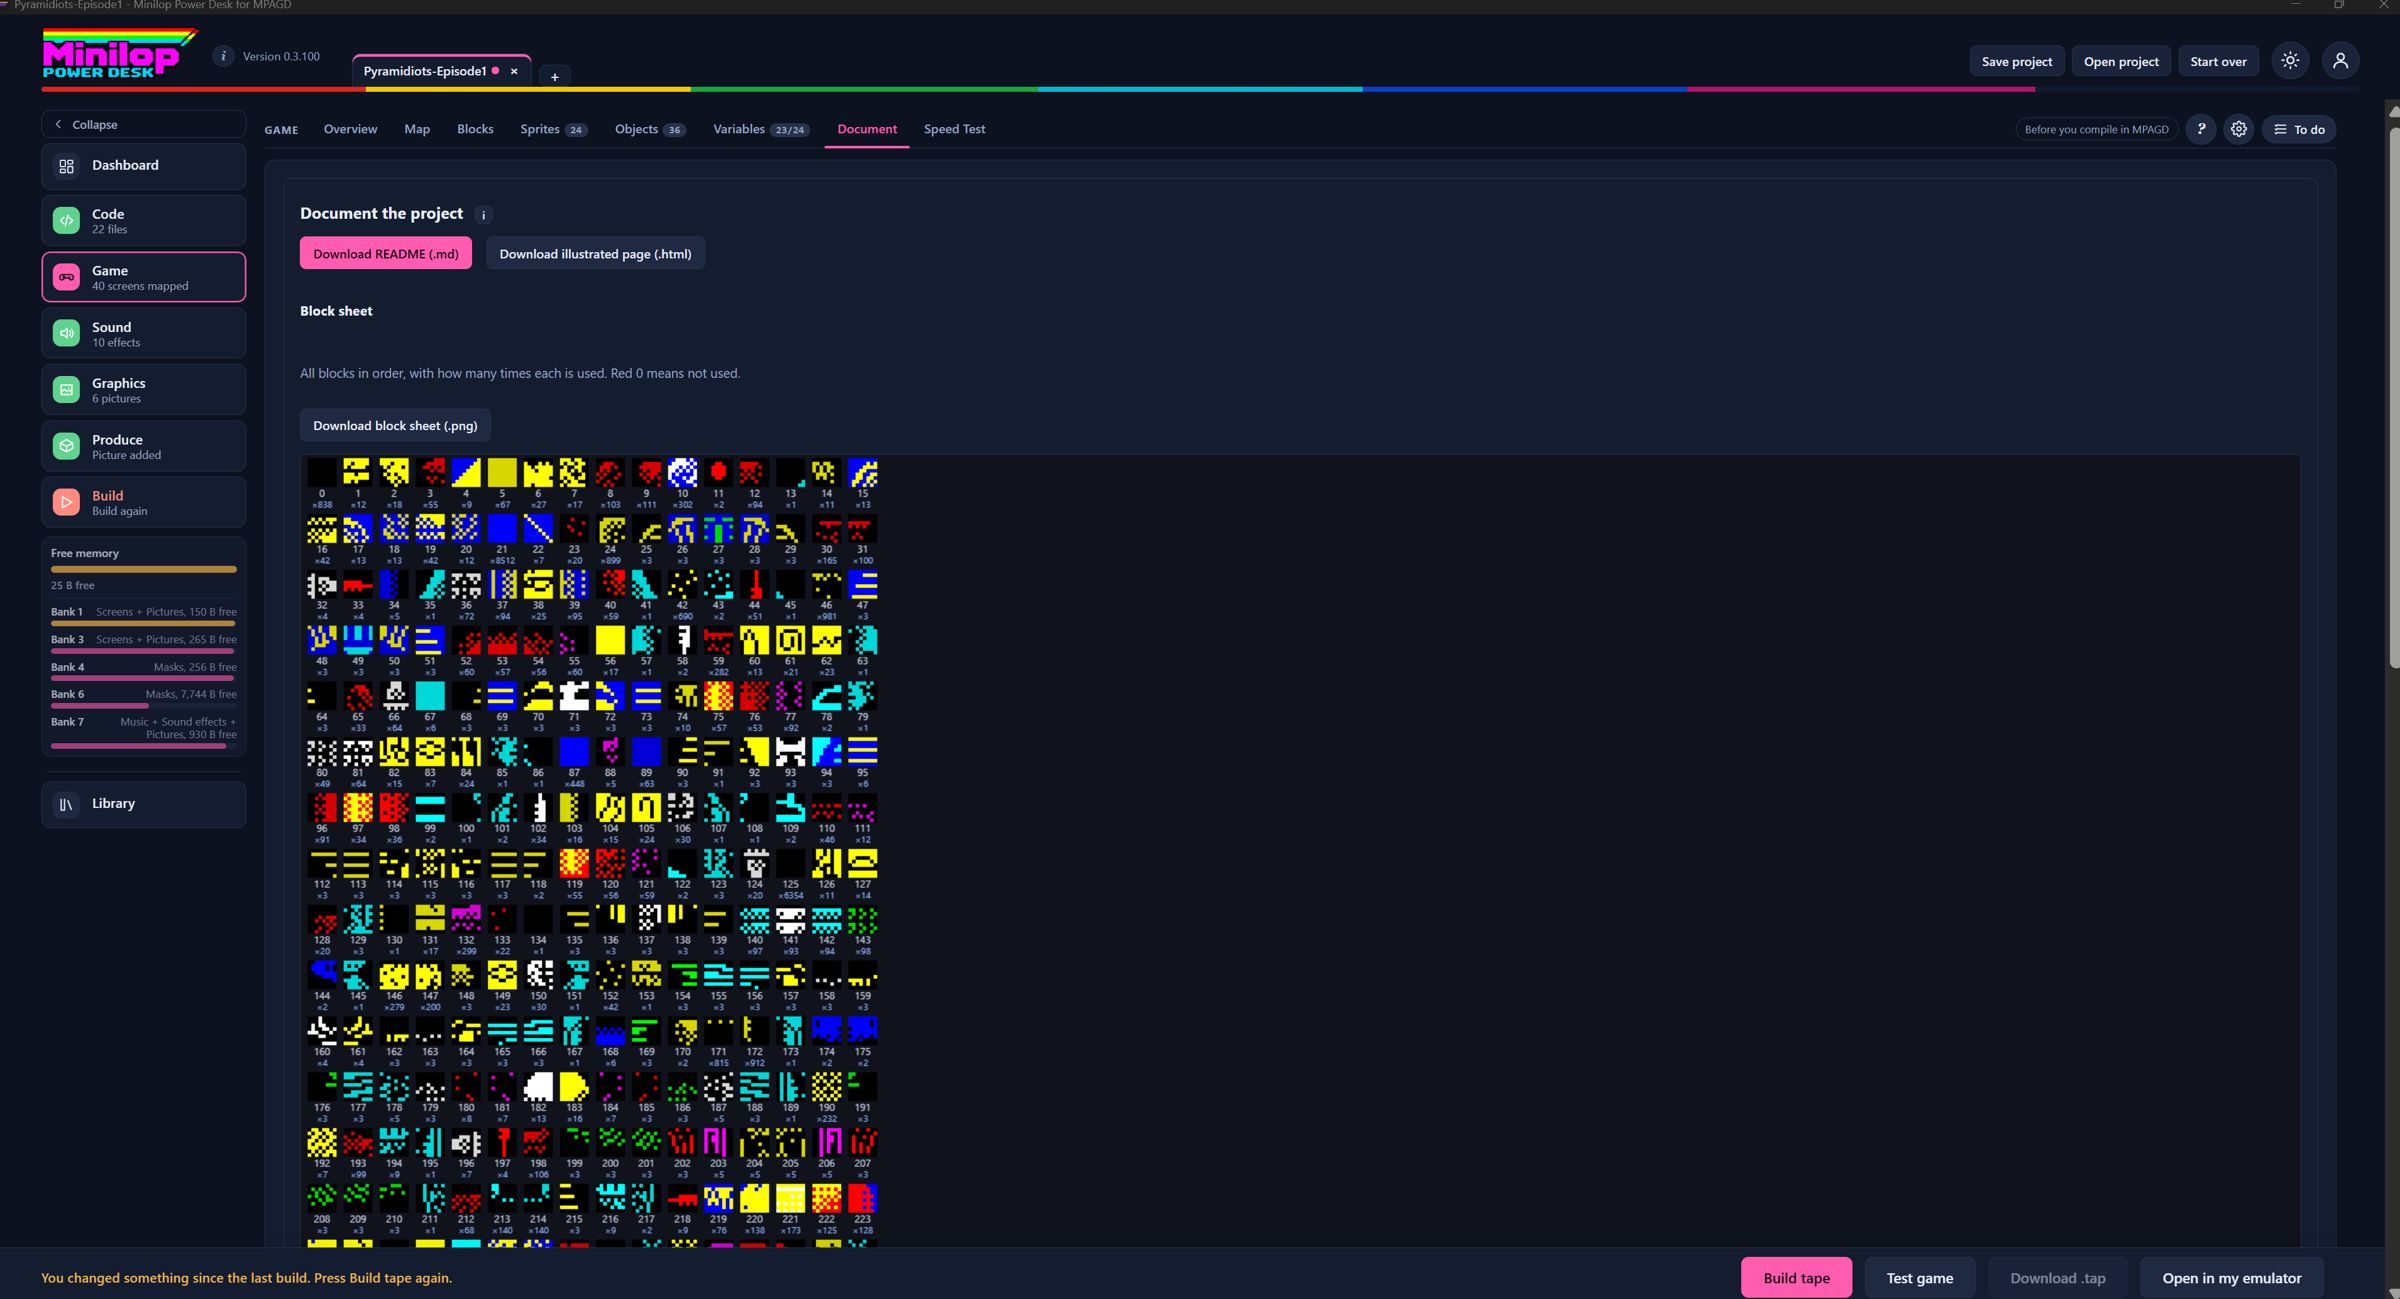Screen dimensions: 2400x1299
Task: Collapse the left sidebar
Action: pos(143,124)
